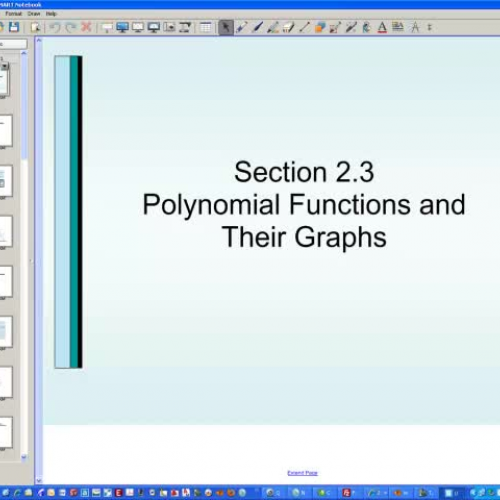Choose the Select arrow pointer tool

coord(226,27)
